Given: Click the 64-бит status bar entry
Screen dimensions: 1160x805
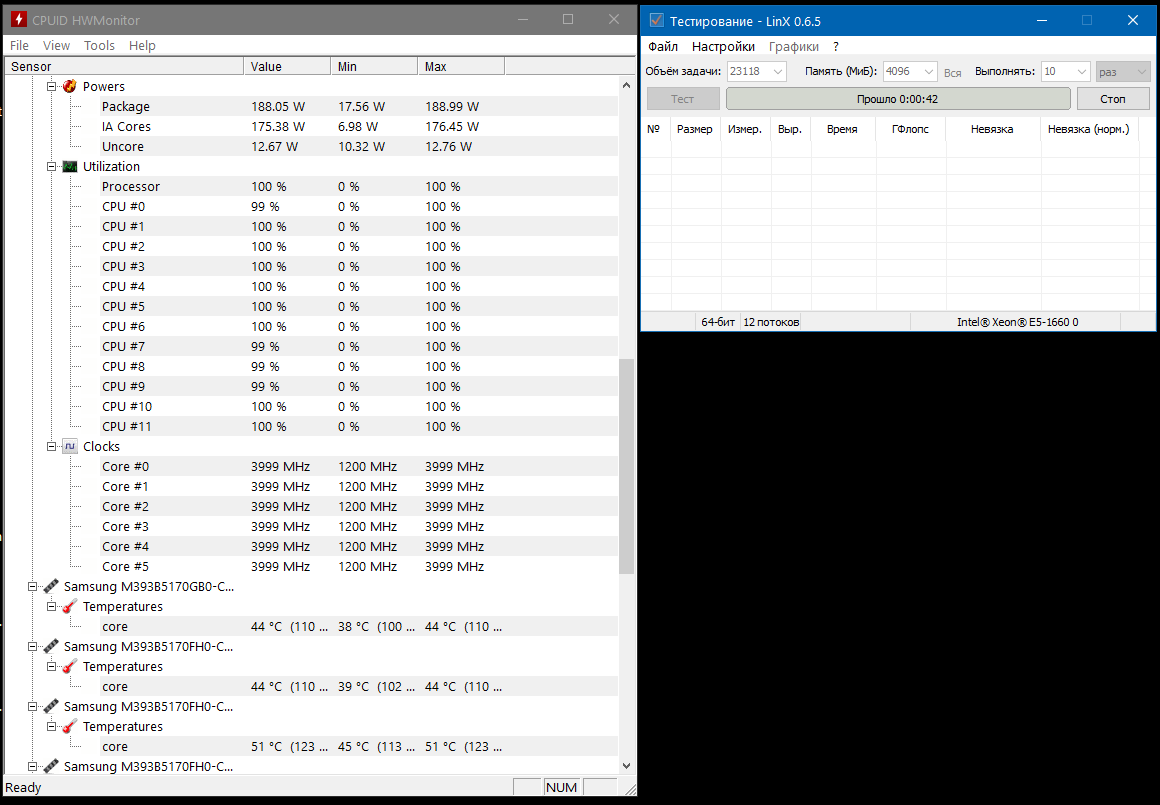Looking at the screenshot, I should tap(718, 322).
